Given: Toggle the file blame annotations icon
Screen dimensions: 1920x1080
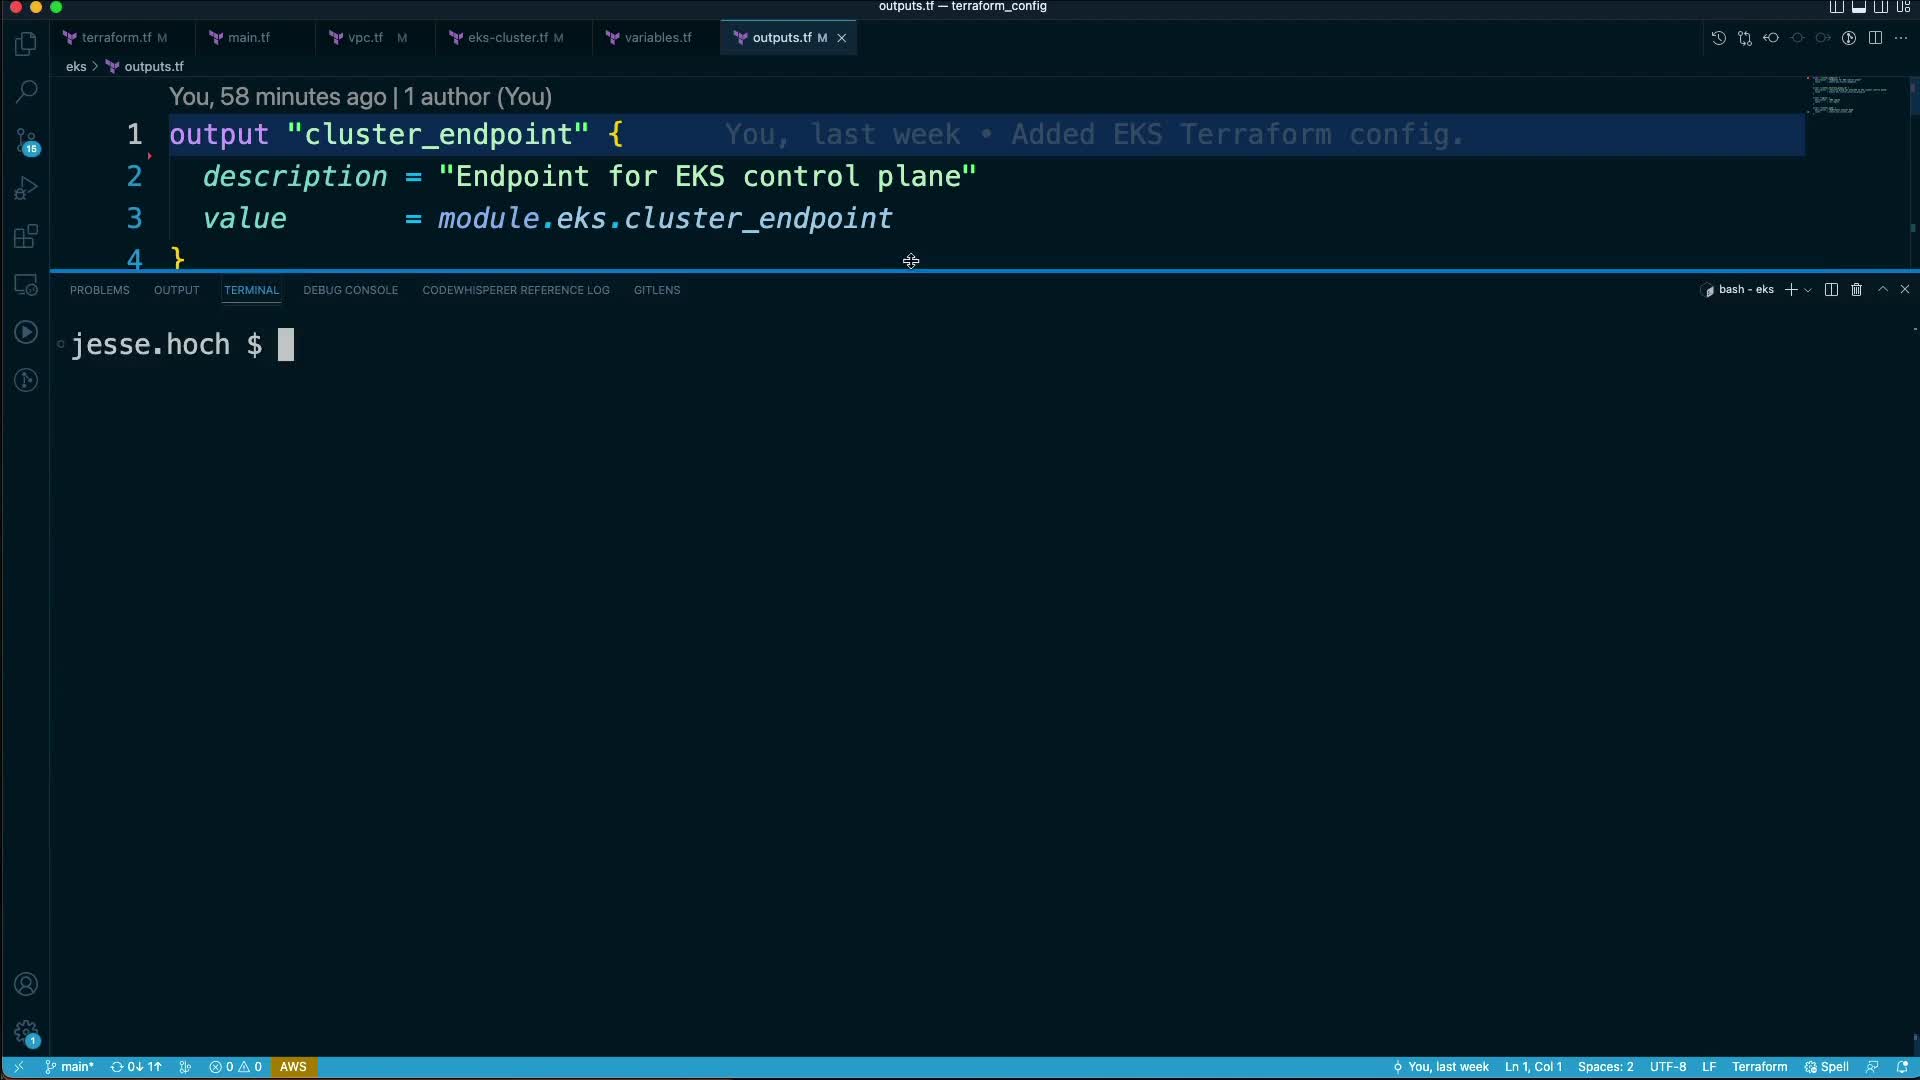Looking at the screenshot, I should point(1849,38).
